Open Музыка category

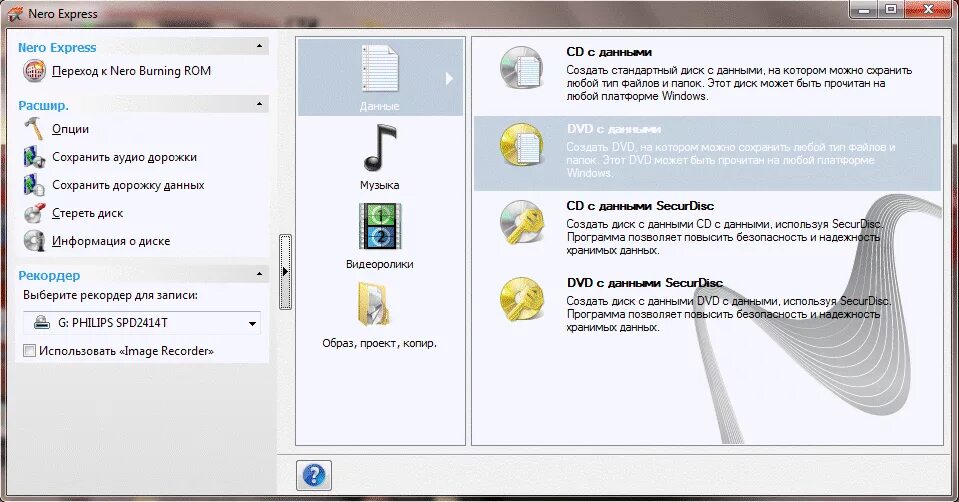[380, 185]
